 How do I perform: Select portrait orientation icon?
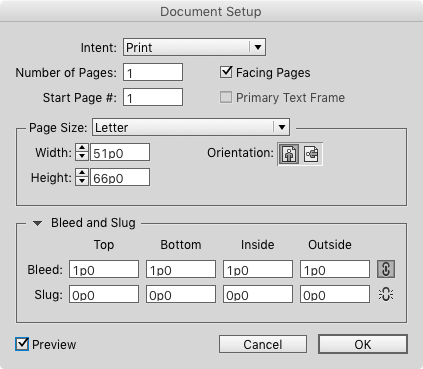[289, 154]
